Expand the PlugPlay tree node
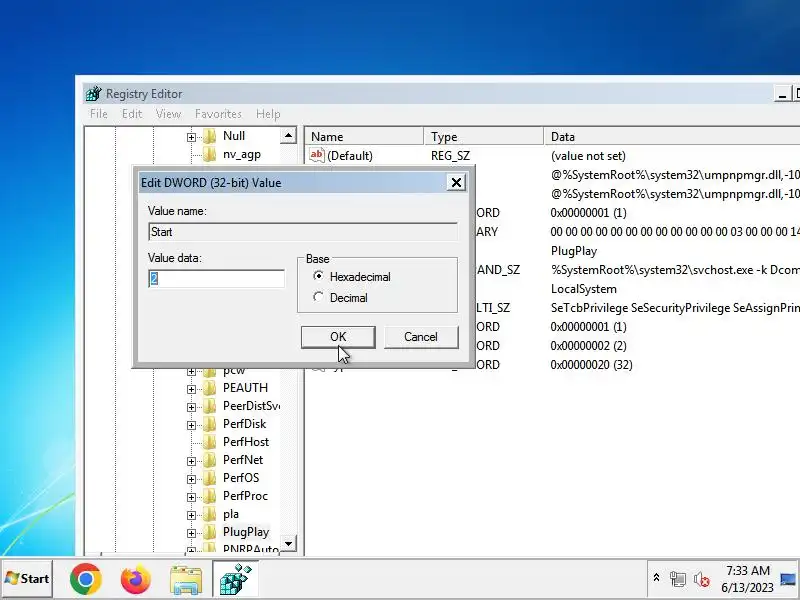This screenshot has width=800, height=600. 191,533
